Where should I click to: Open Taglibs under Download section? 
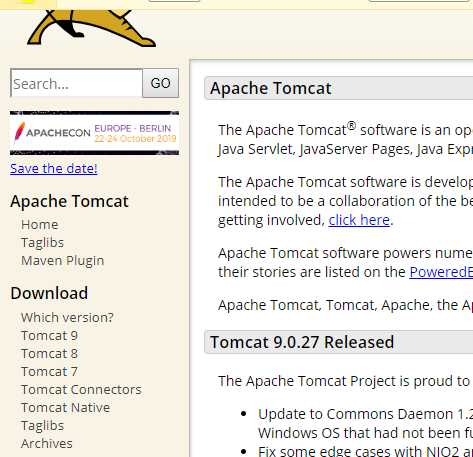[42, 425]
